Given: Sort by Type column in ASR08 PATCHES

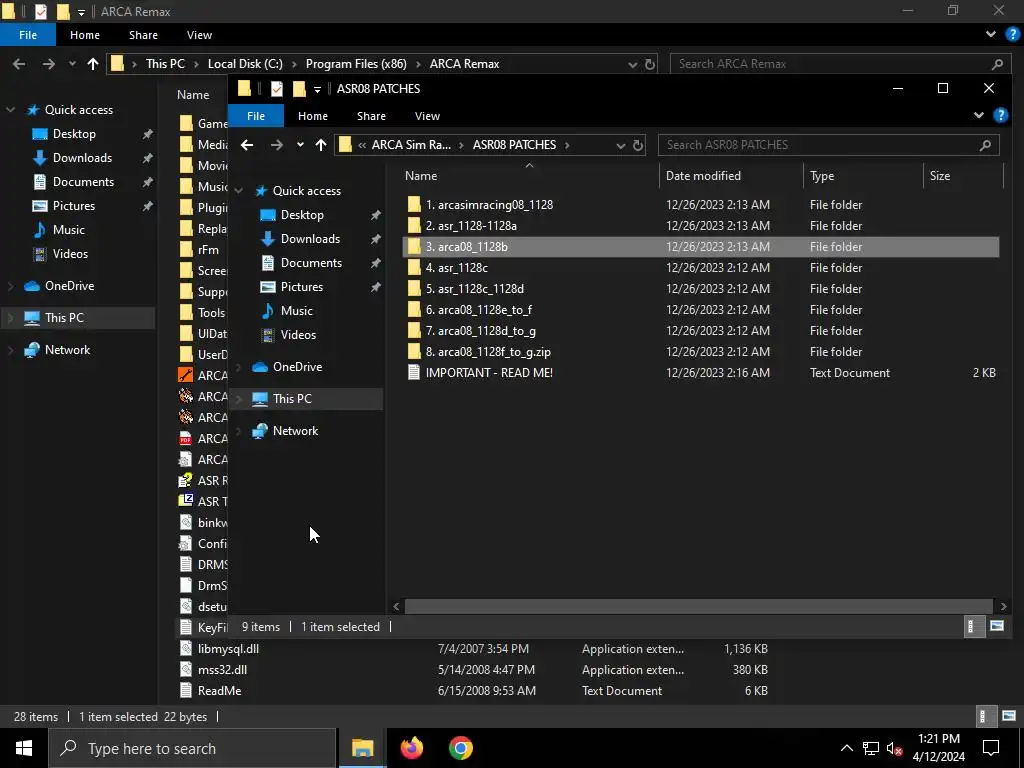Looking at the screenshot, I should click(x=863, y=176).
